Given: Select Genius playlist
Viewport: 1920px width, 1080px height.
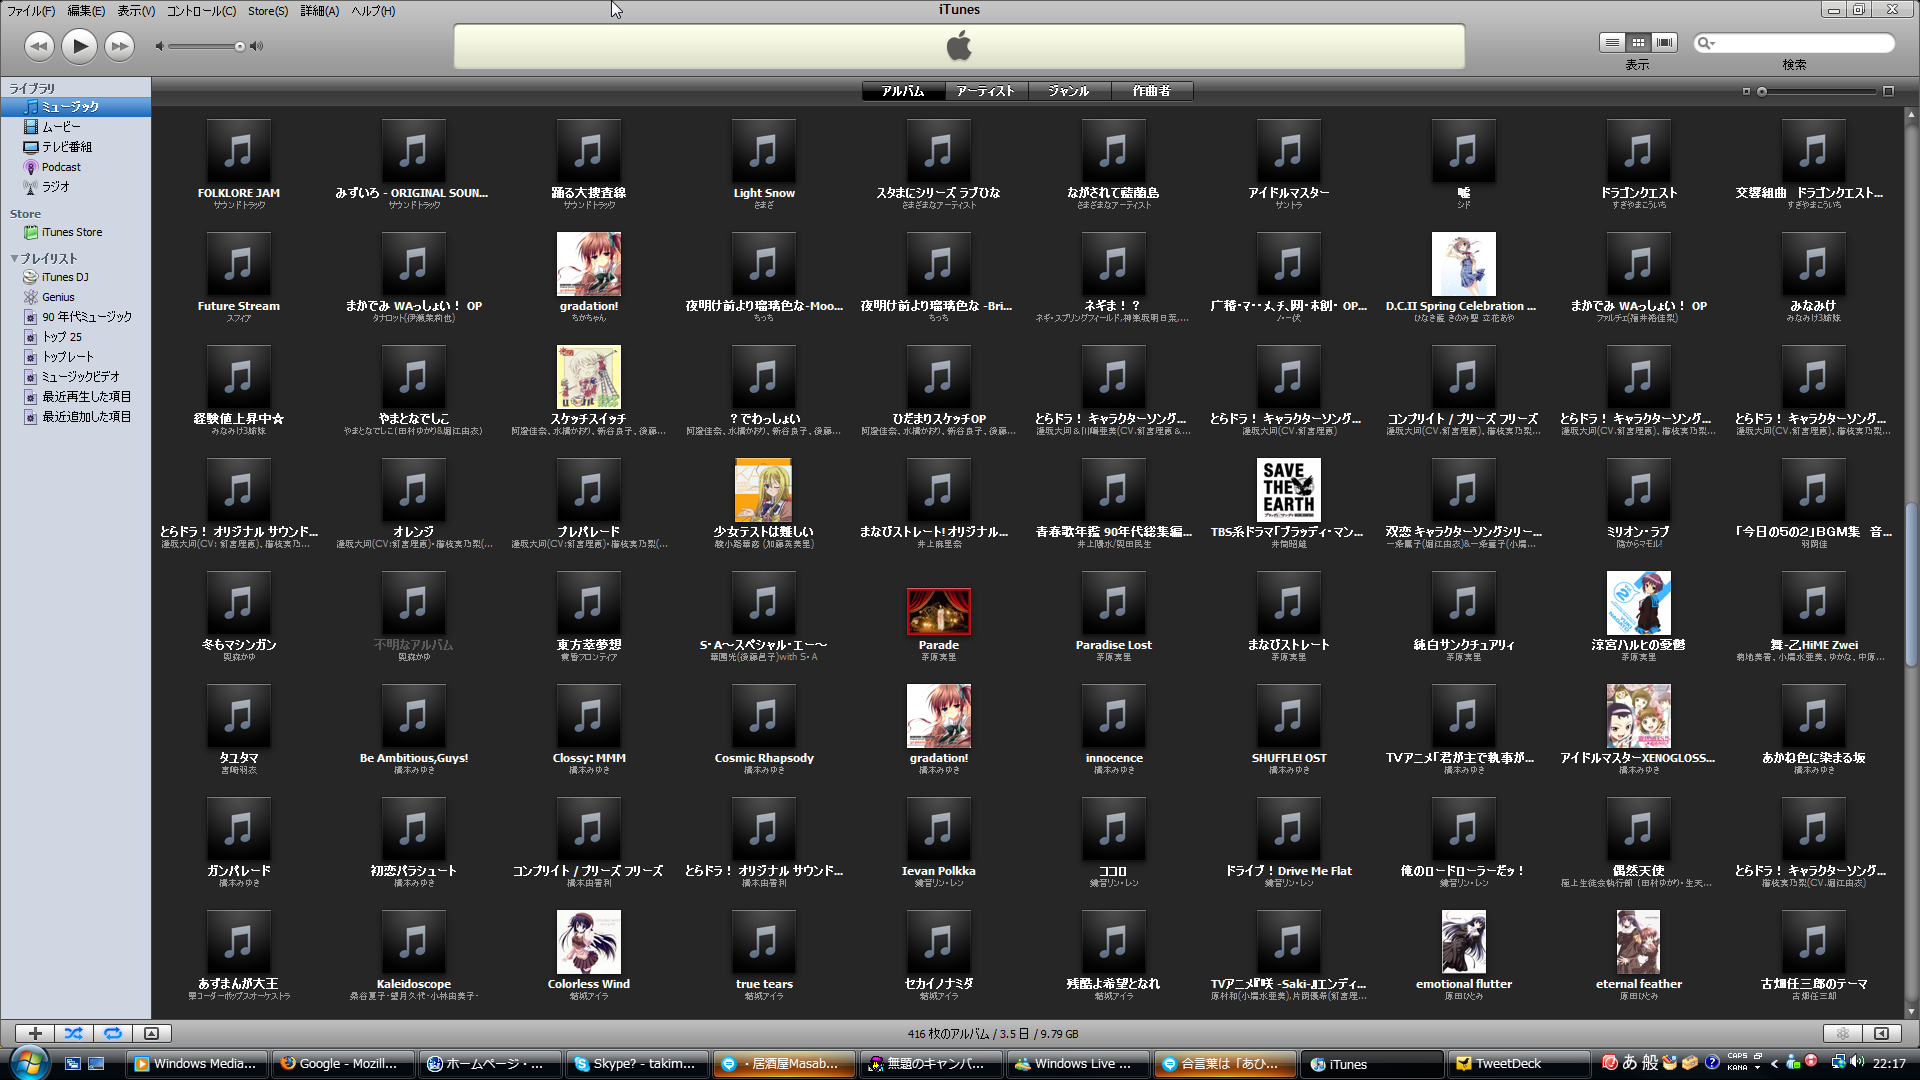Looking at the screenshot, I should coord(75,297).
